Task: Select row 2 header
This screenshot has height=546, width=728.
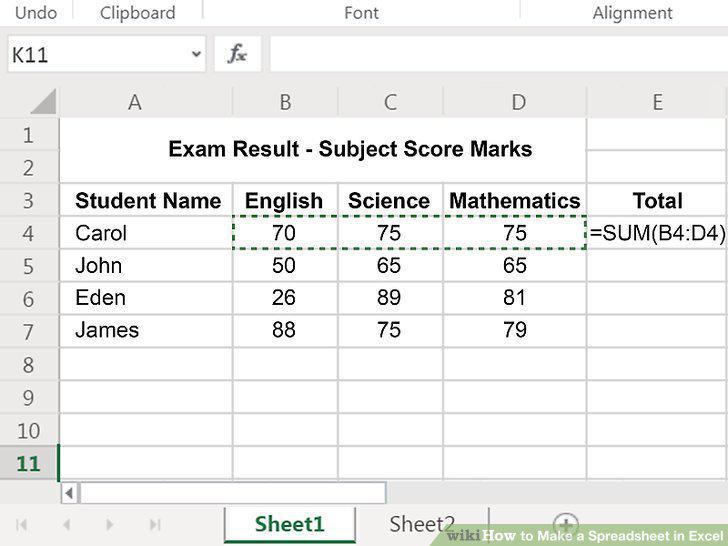Action: (x=29, y=167)
